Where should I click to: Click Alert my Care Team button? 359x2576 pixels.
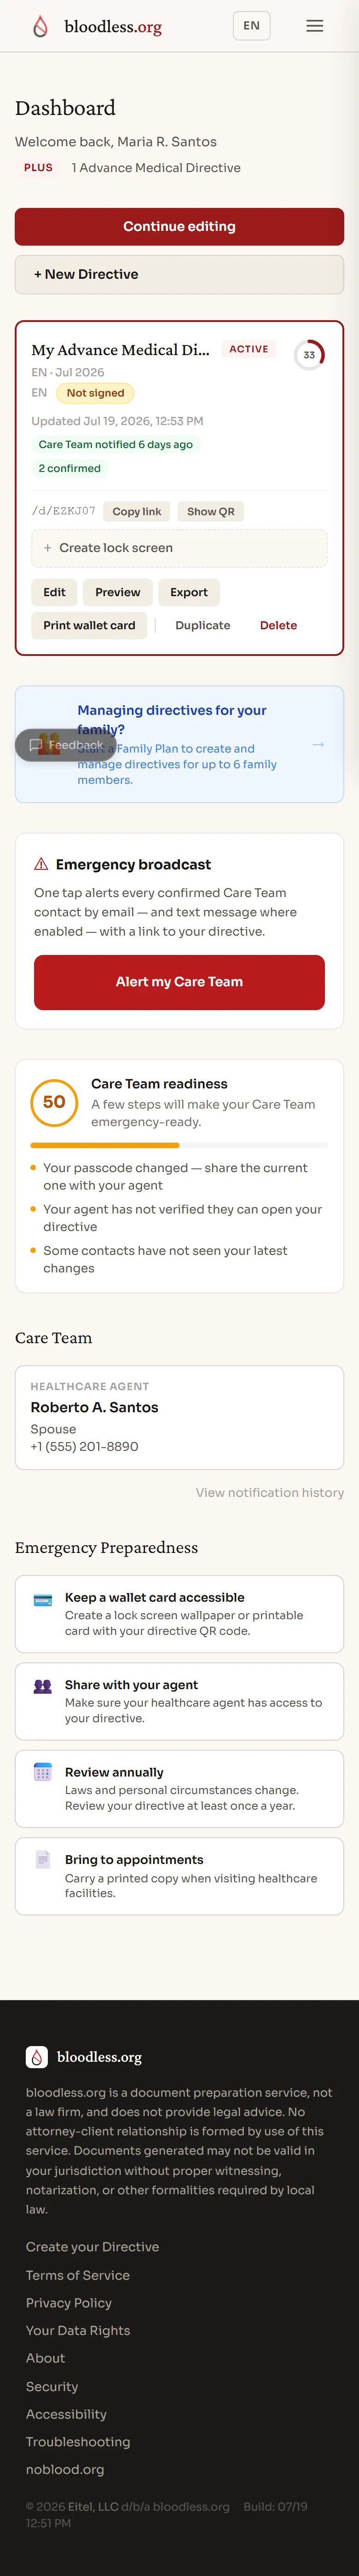pyautogui.click(x=180, y=982)
